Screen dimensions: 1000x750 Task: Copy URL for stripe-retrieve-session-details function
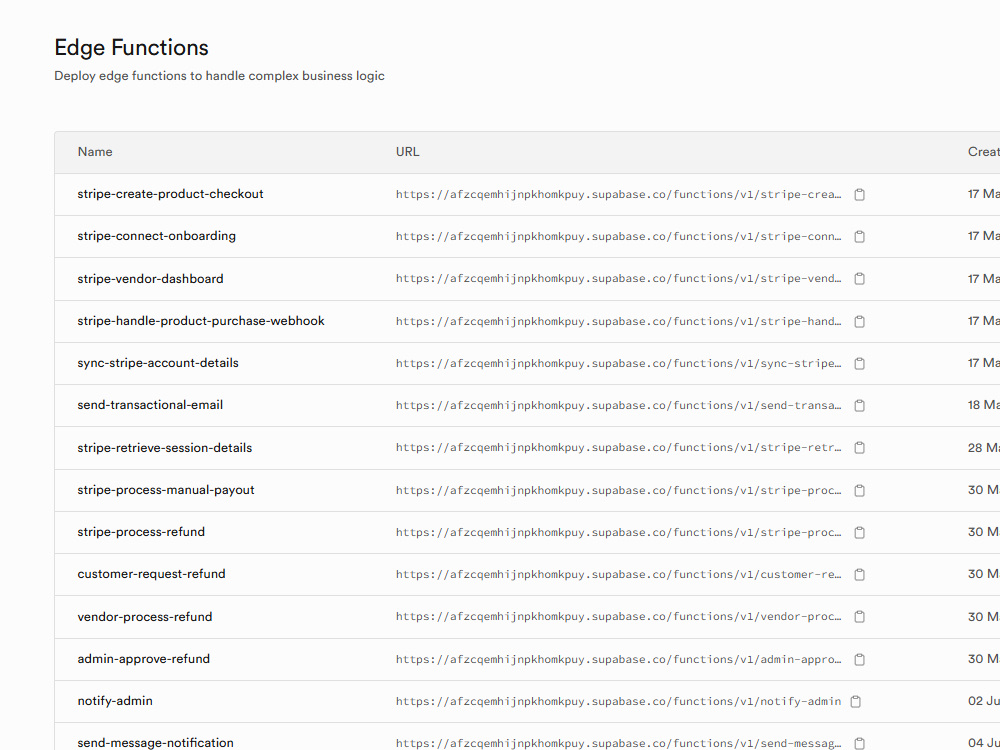coord(859,448)
